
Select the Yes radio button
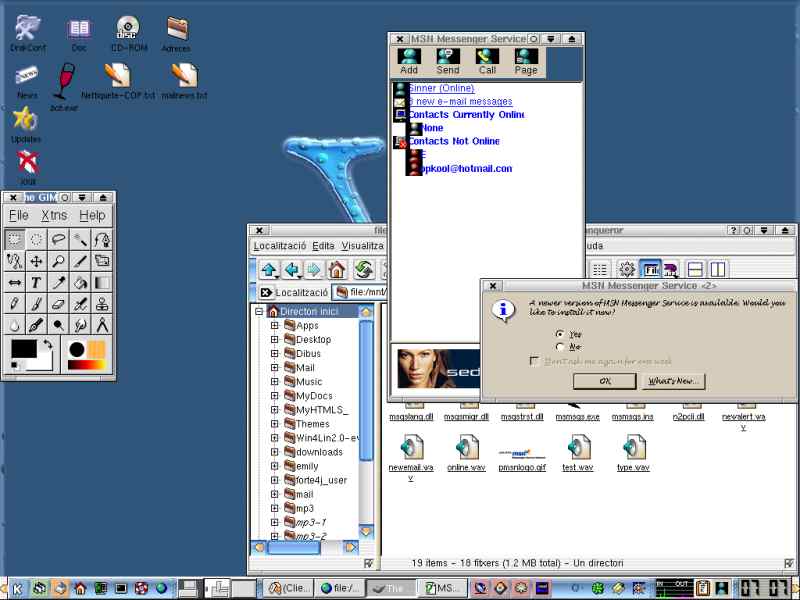pyautogui.click(x=560, y=334)
